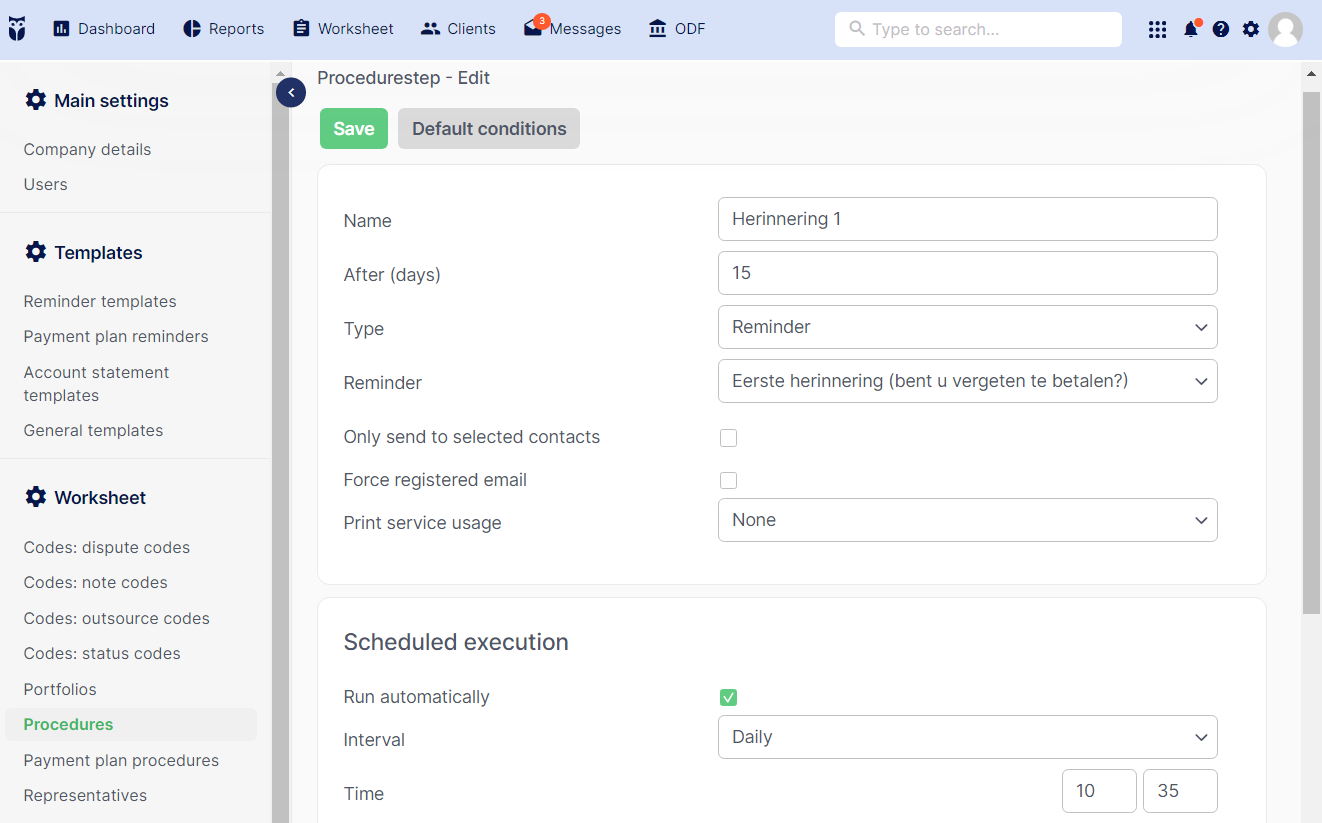Viewport: 1322px width, 823px height.
Task: Open Payment plan procedures
Action: [121, 761]
